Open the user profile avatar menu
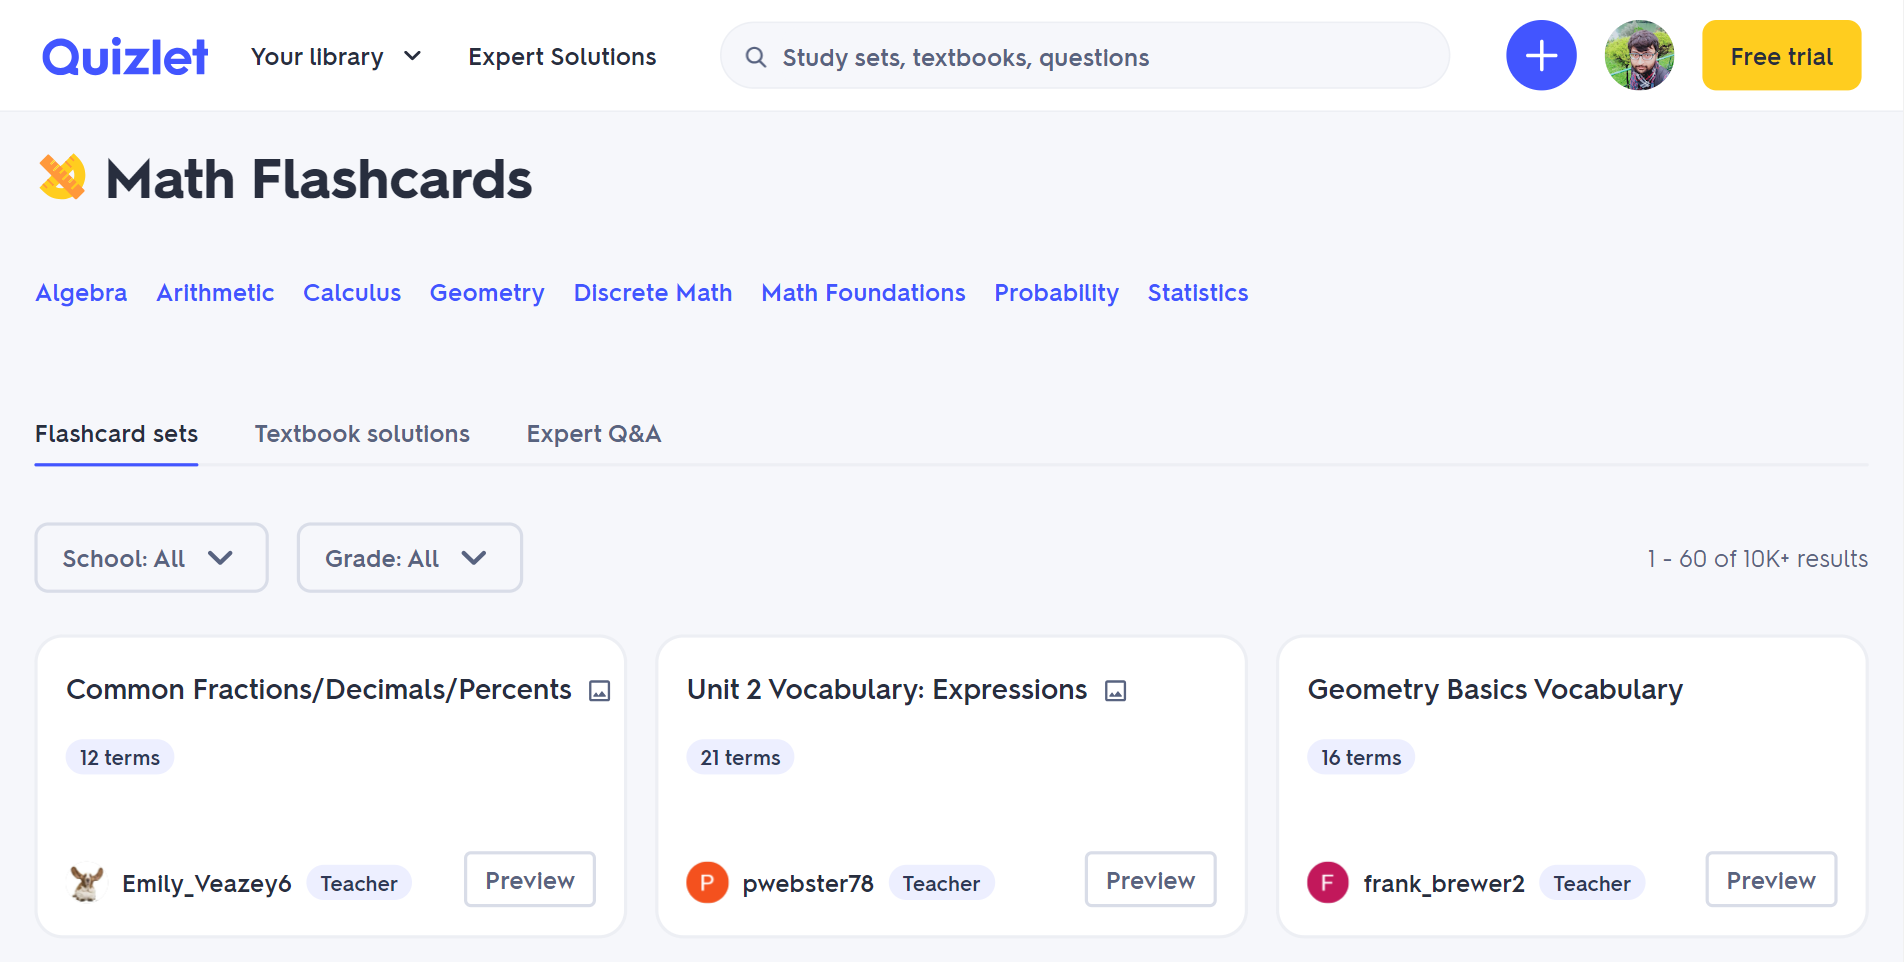The width and height of the screenshot is (1904, 962). 1639,56
